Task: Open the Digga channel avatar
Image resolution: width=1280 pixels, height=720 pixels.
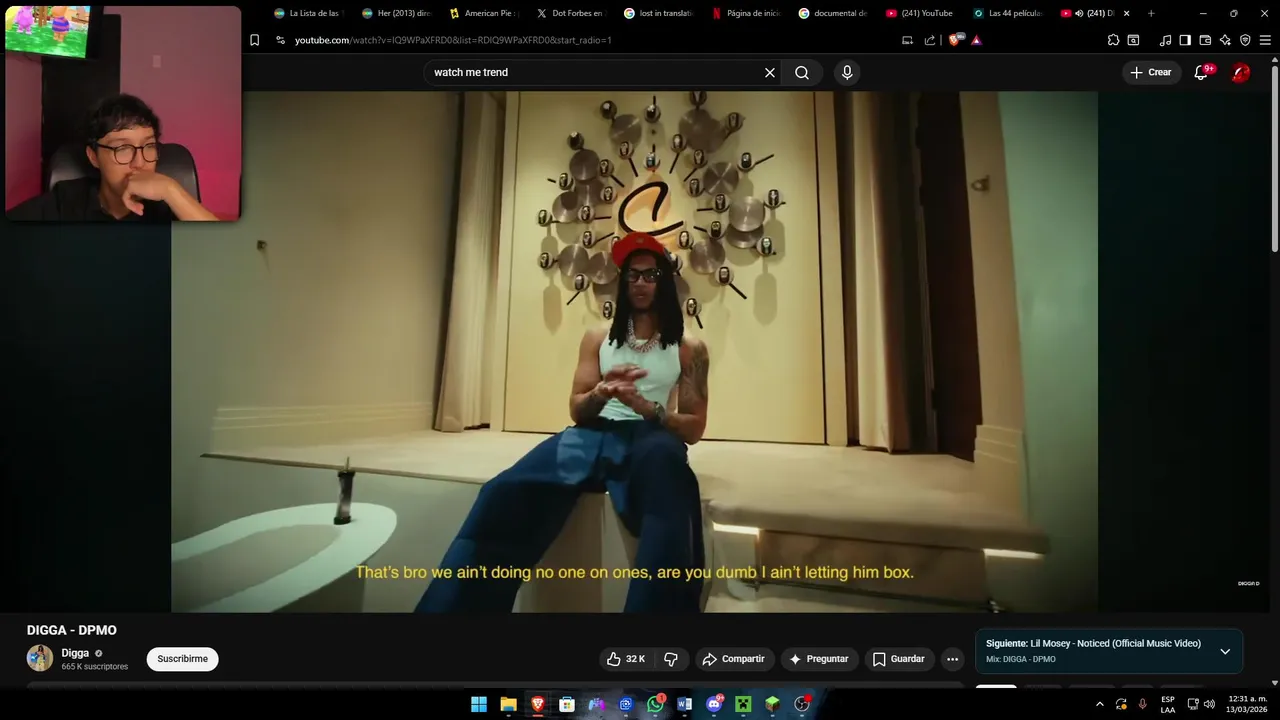Action: click(x=40, y=658)
